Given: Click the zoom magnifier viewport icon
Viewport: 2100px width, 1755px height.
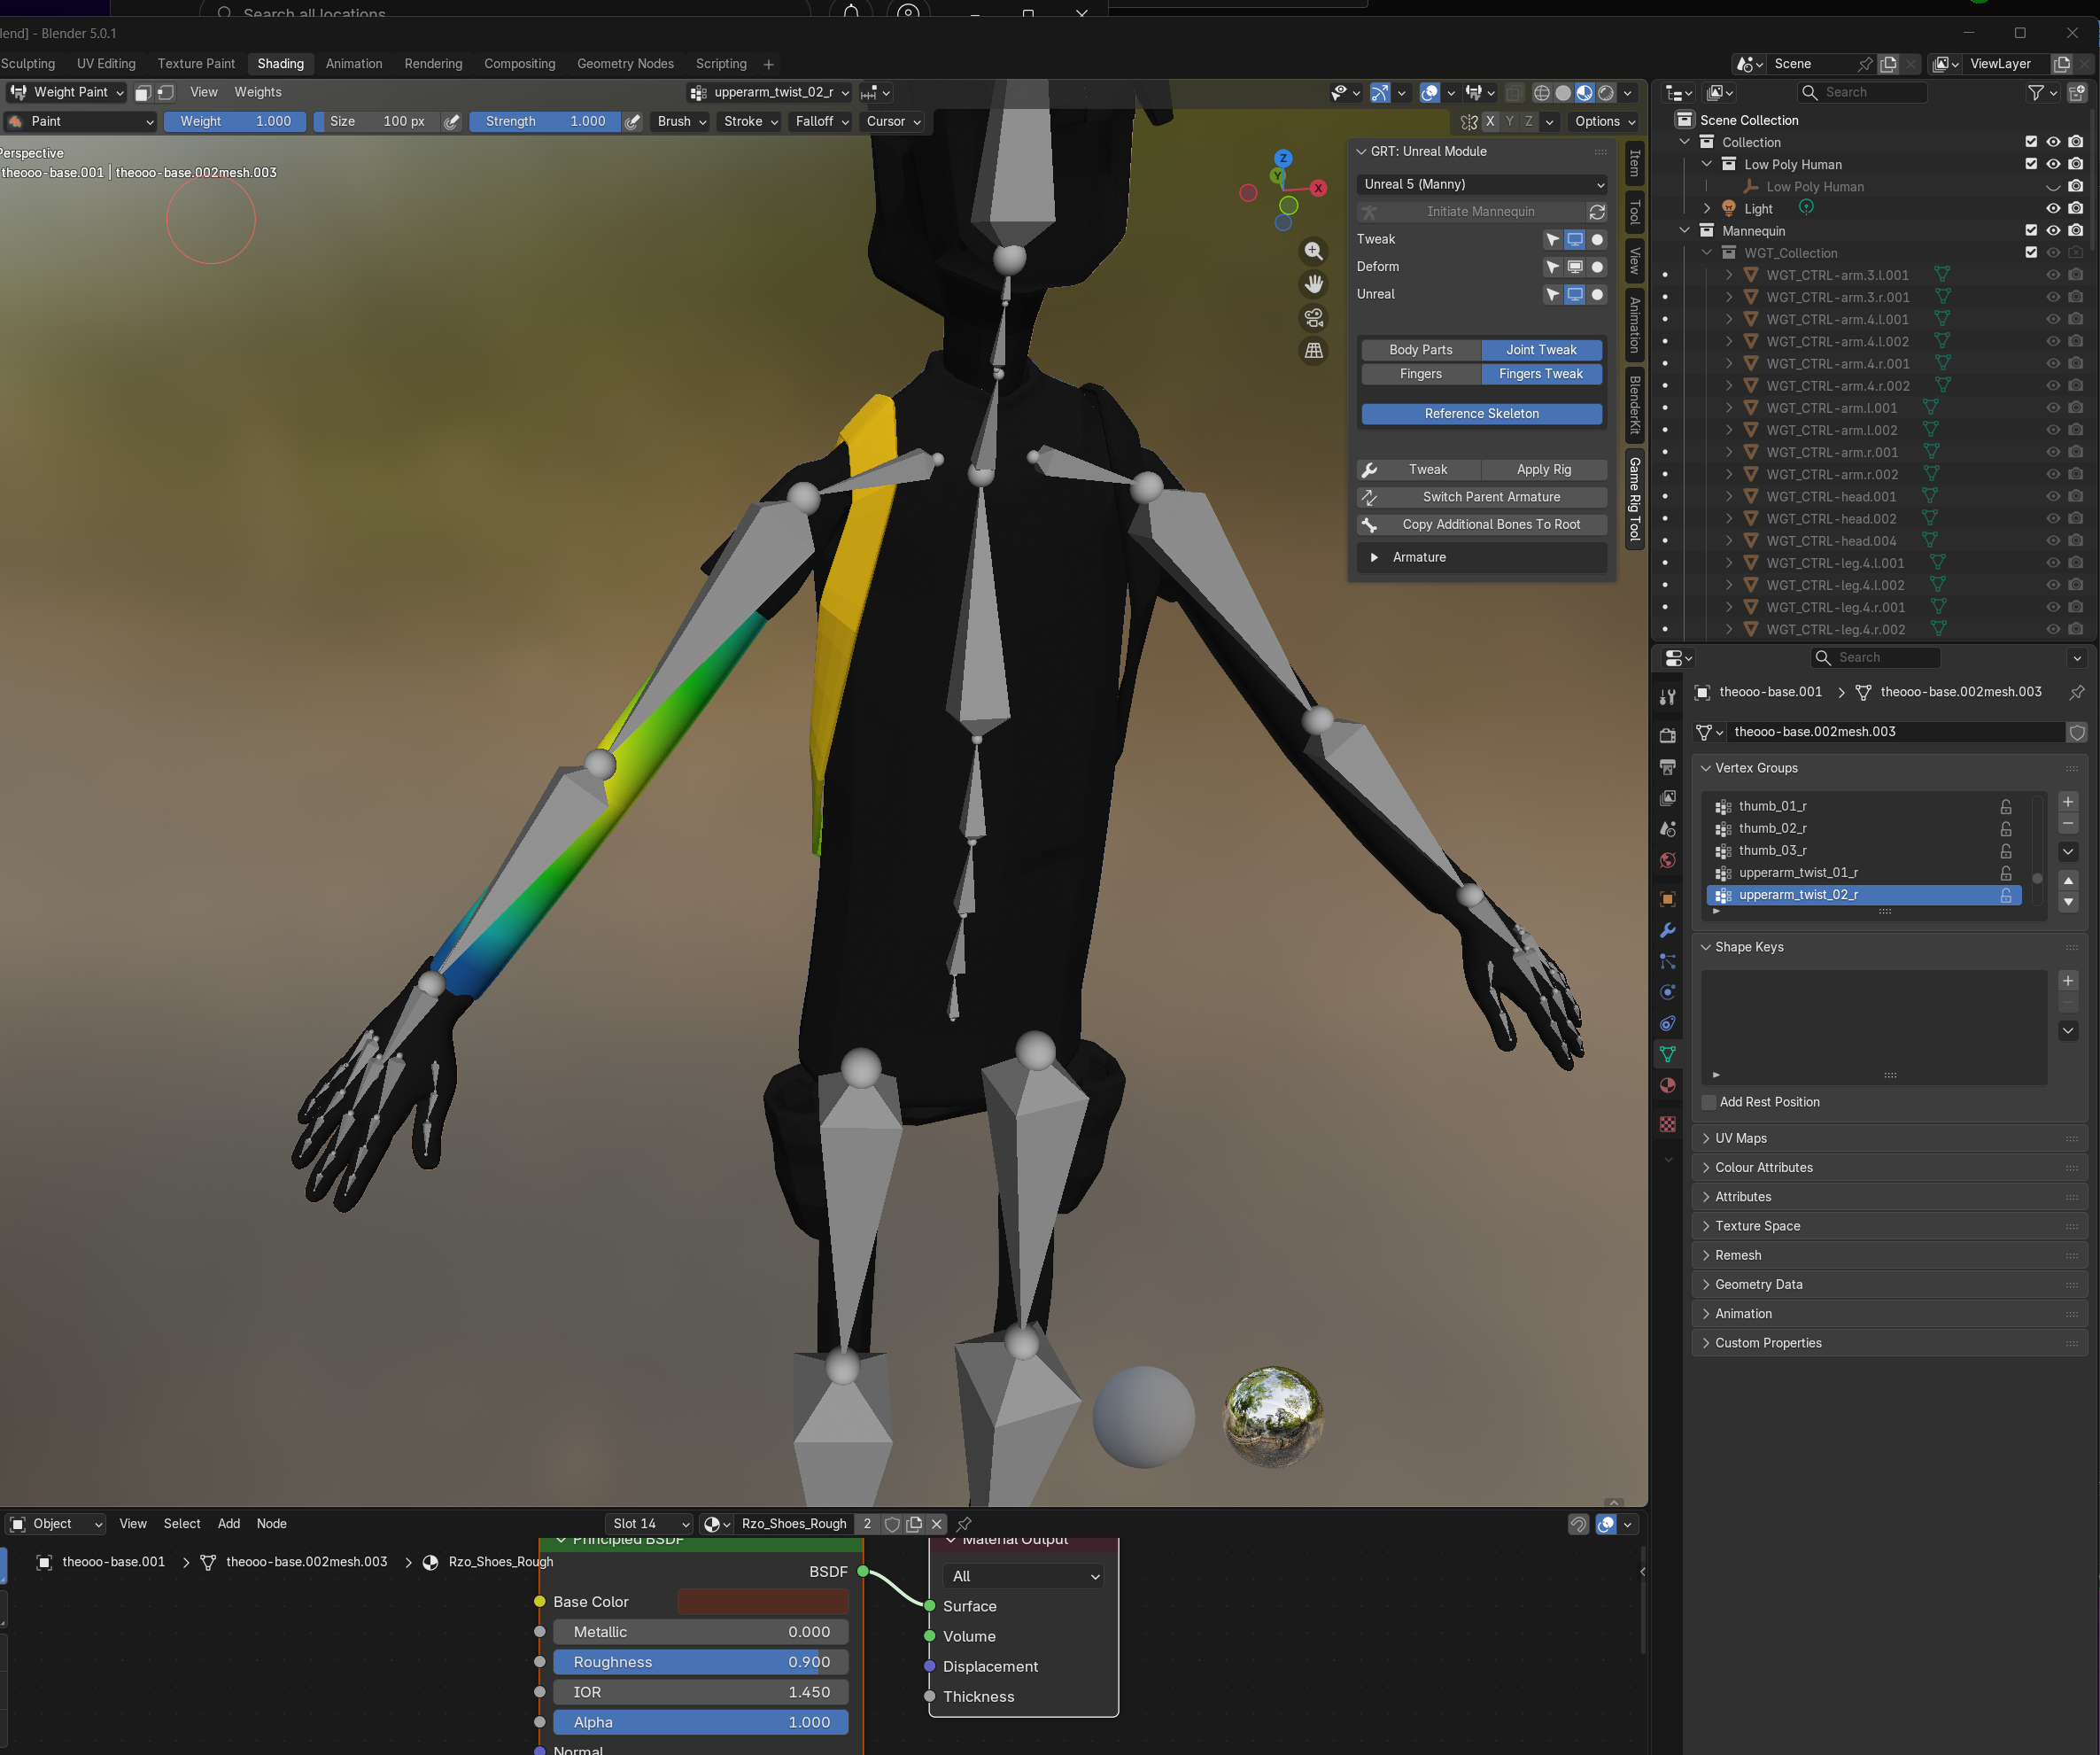Looking at the screenshot, I should coord(1313,251).
